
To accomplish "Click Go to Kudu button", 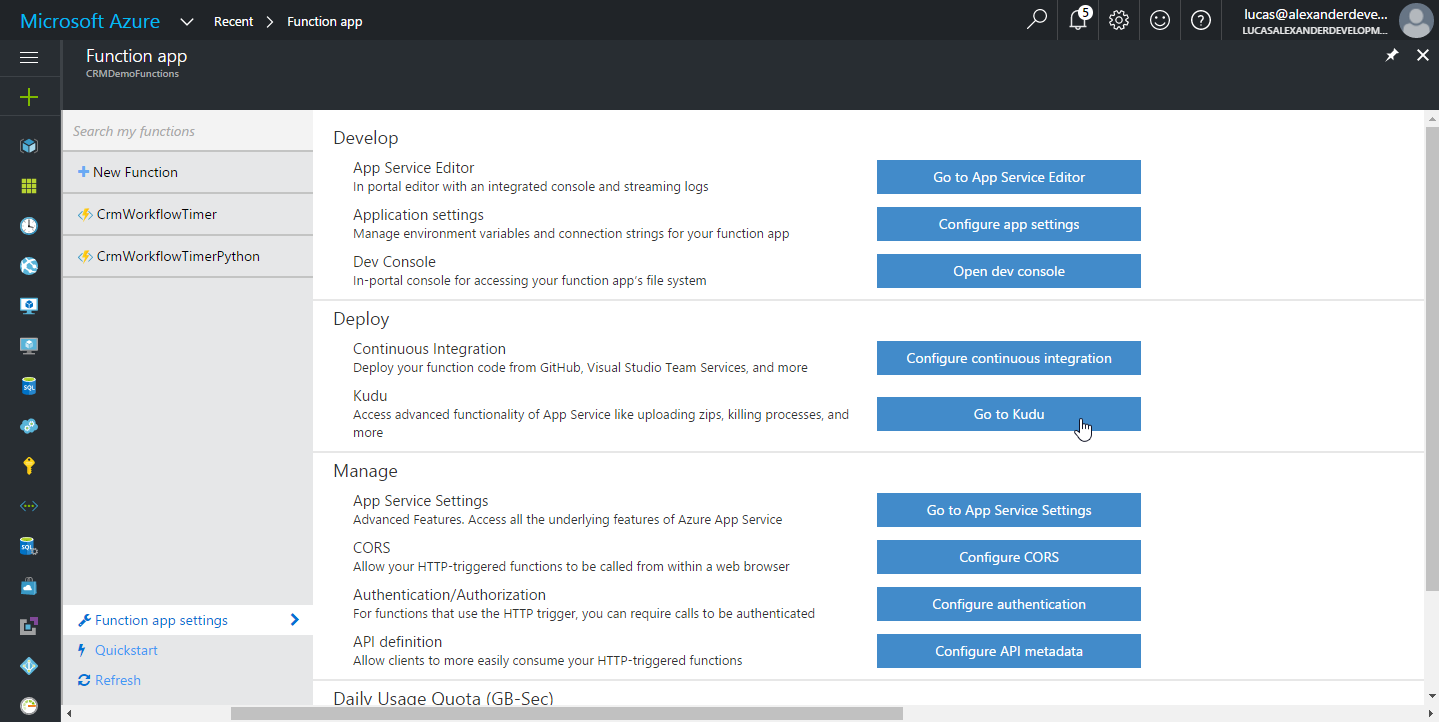I will pos(1009,414).
